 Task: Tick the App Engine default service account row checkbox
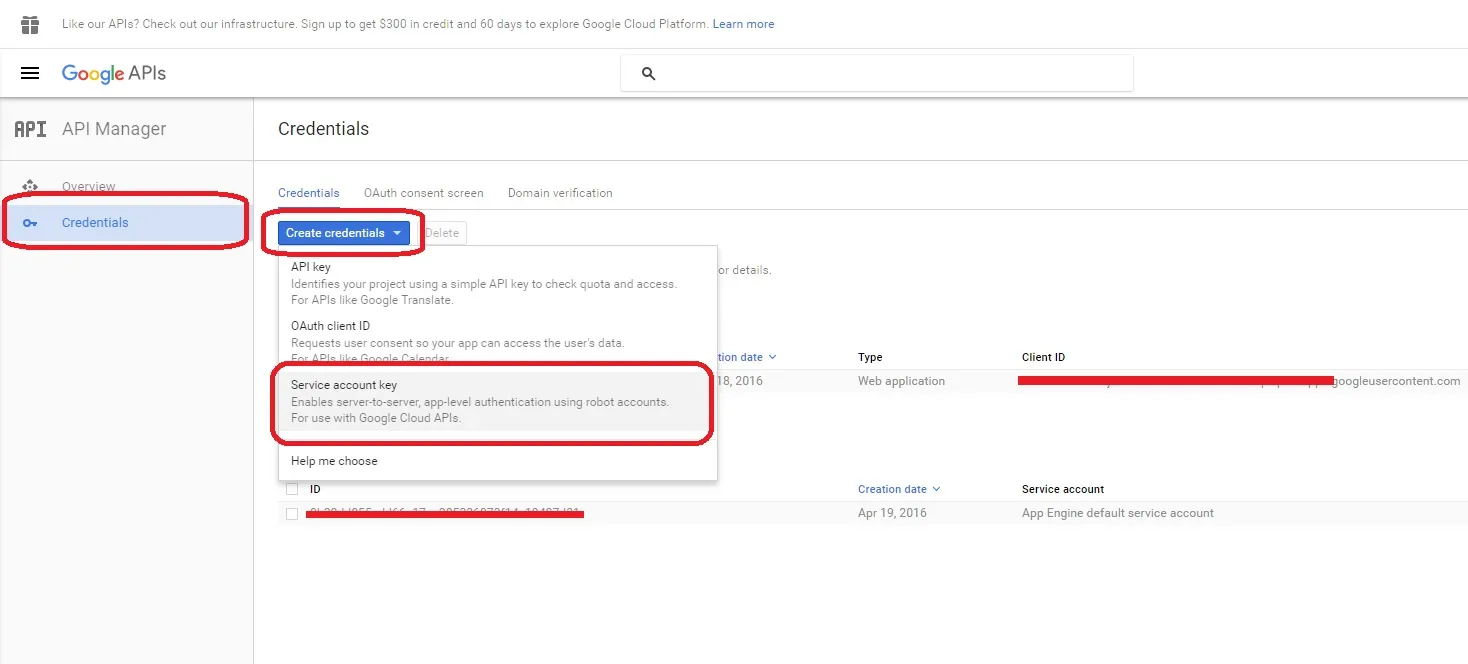coord(292,513)
